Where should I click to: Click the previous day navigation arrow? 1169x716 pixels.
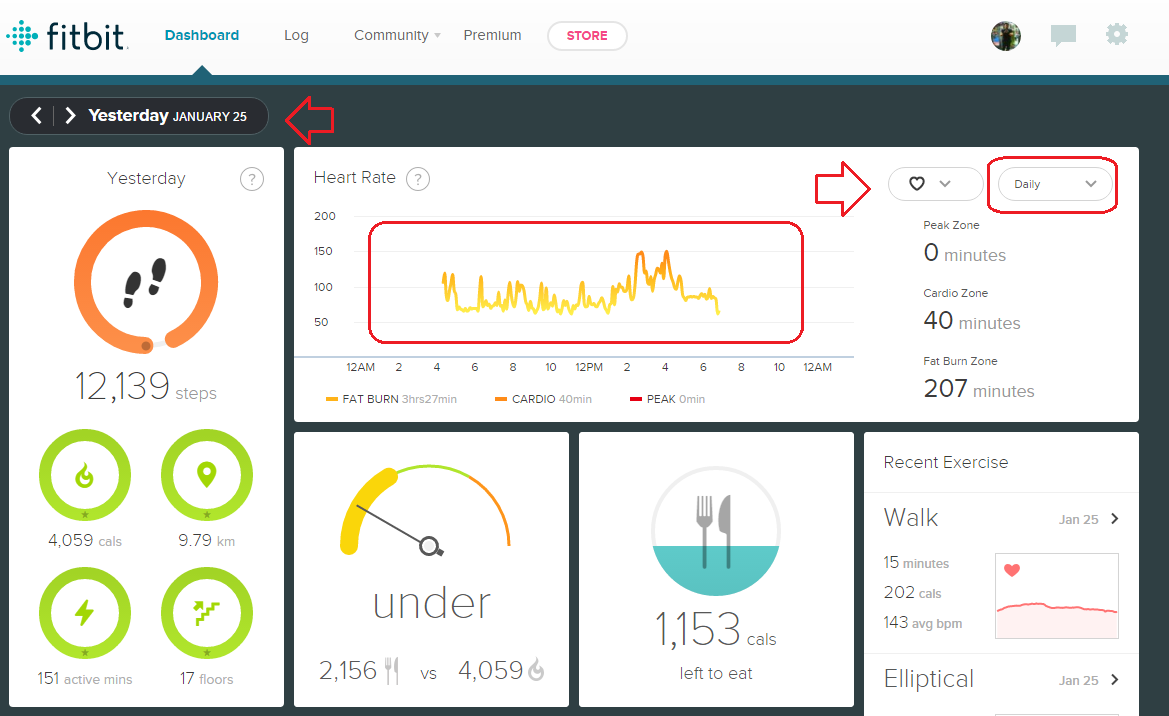click(x=36, y=115)
